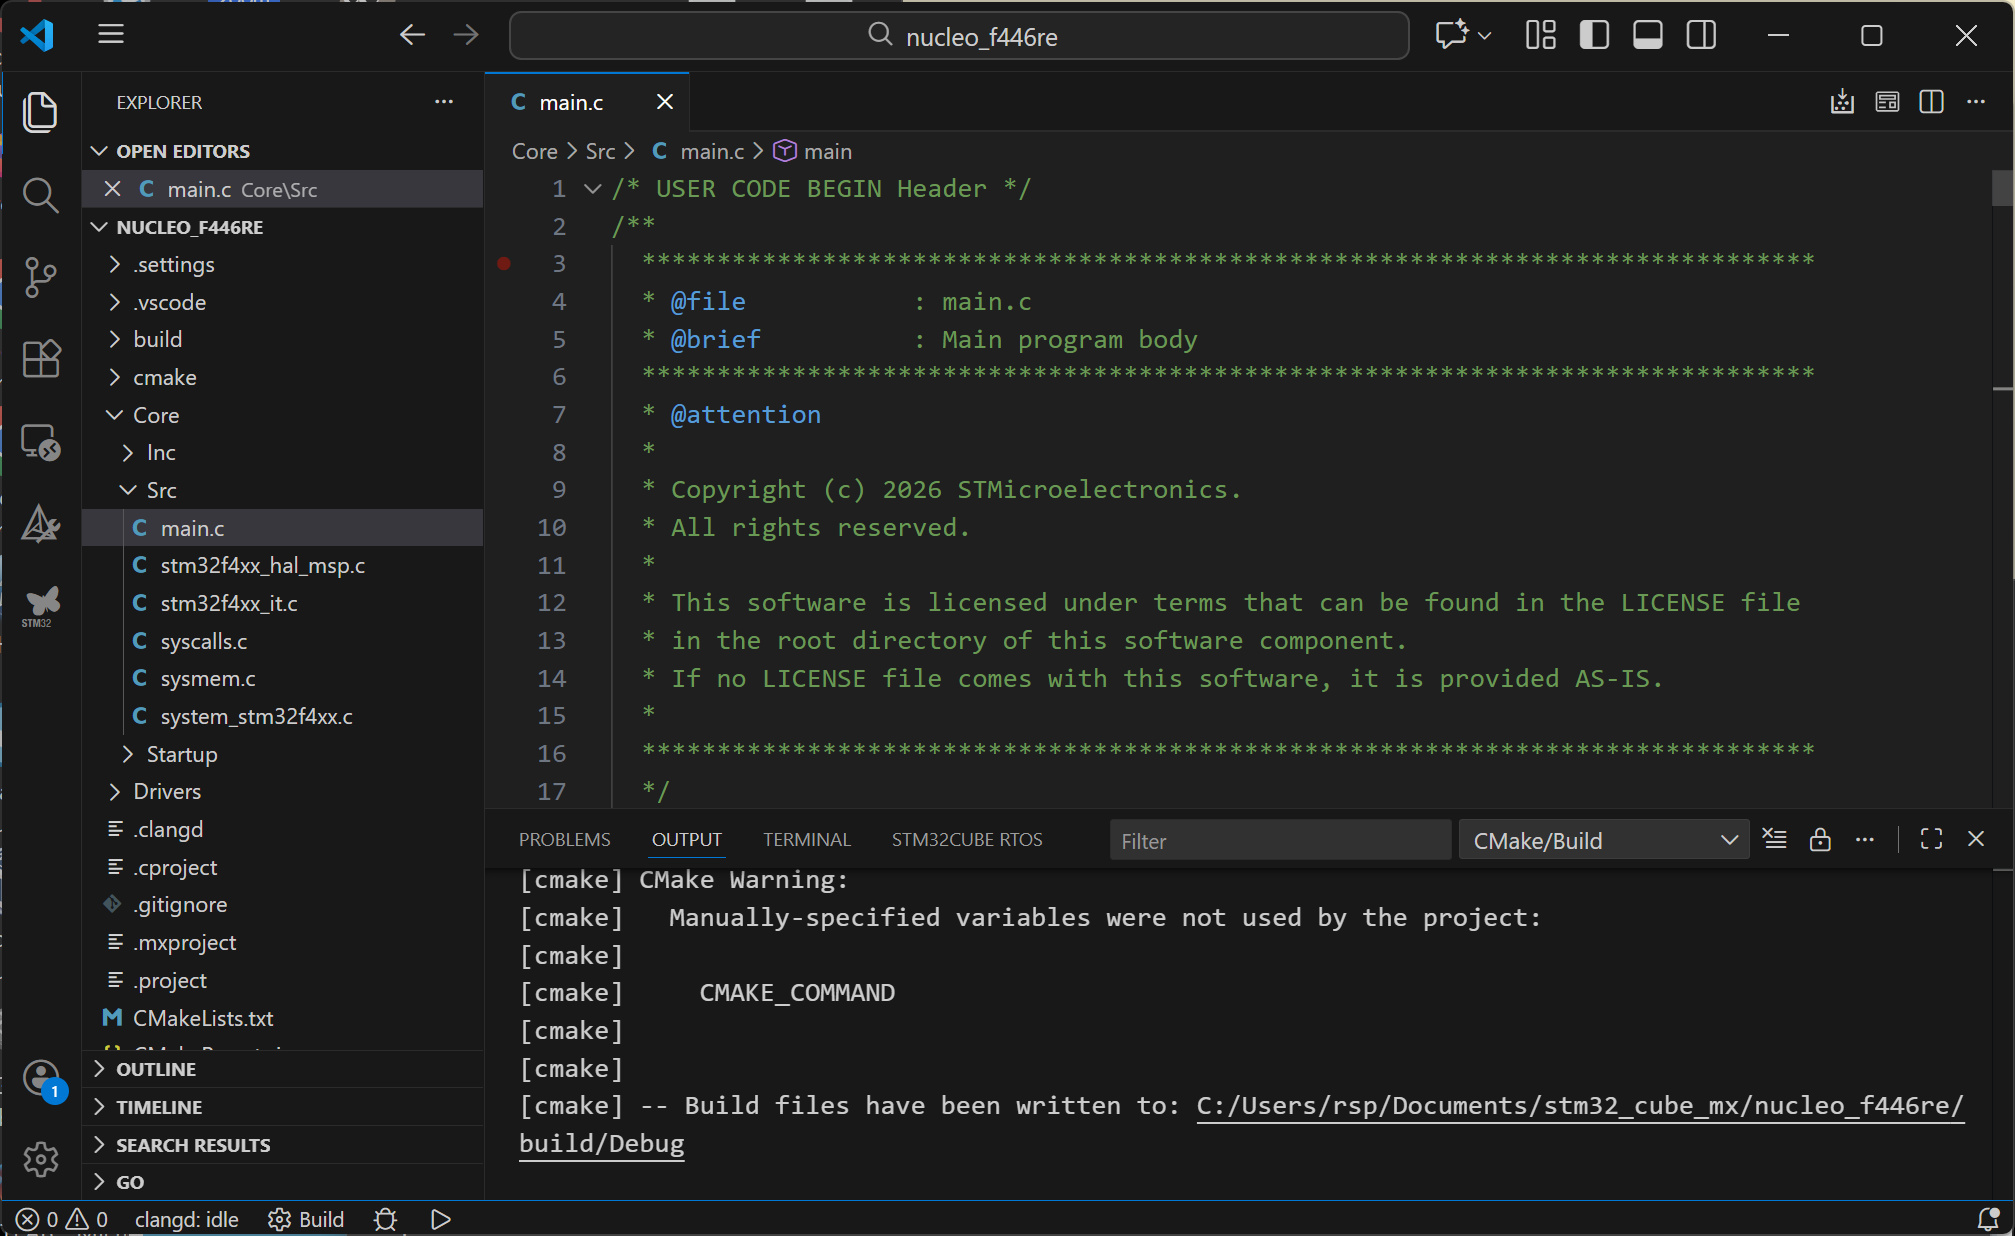This screenshot has width=2015, height=1236.
Task: Switch to the PROBLEMS tab
Action: coord(564,840)
